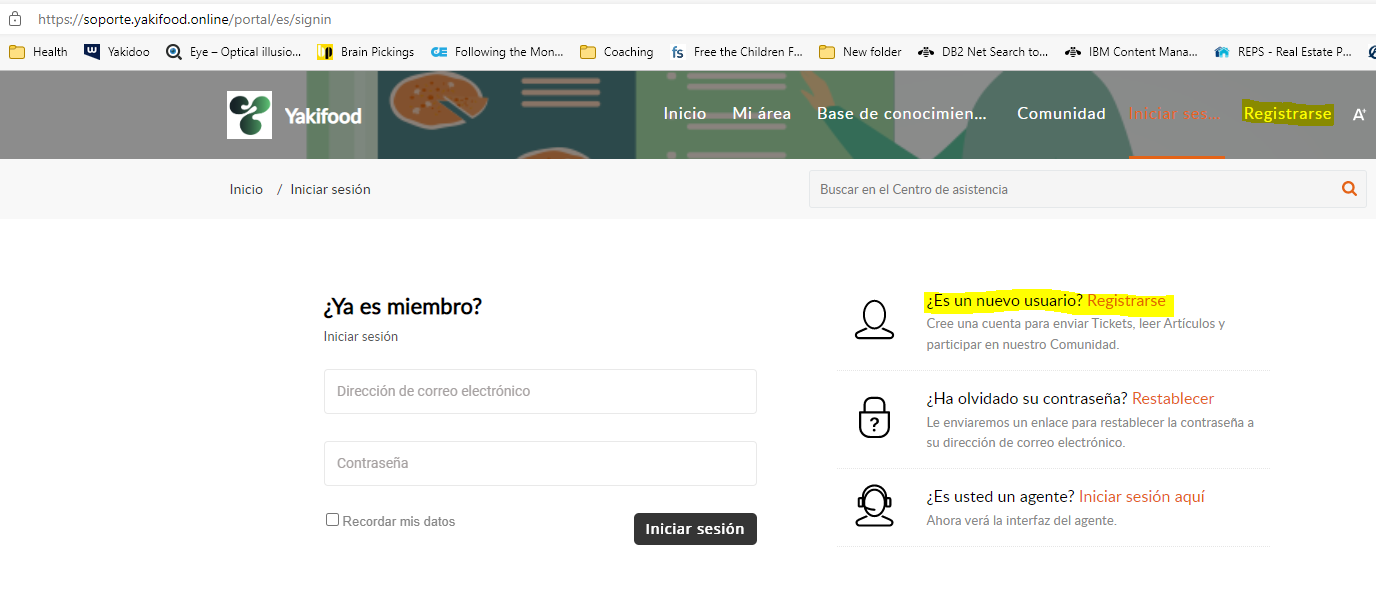1376x608 pixels.
Task: Click the new user person icon
Action: tap(874, 319)
